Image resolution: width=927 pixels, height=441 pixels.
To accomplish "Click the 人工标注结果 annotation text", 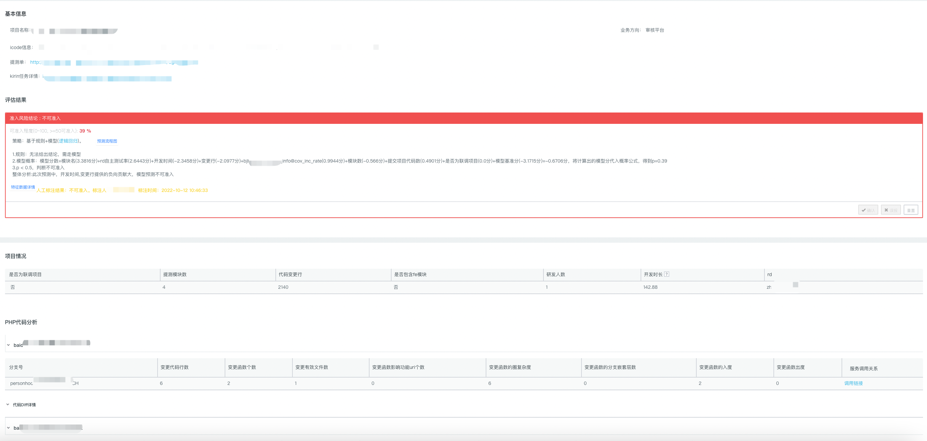I will [122, 190].
